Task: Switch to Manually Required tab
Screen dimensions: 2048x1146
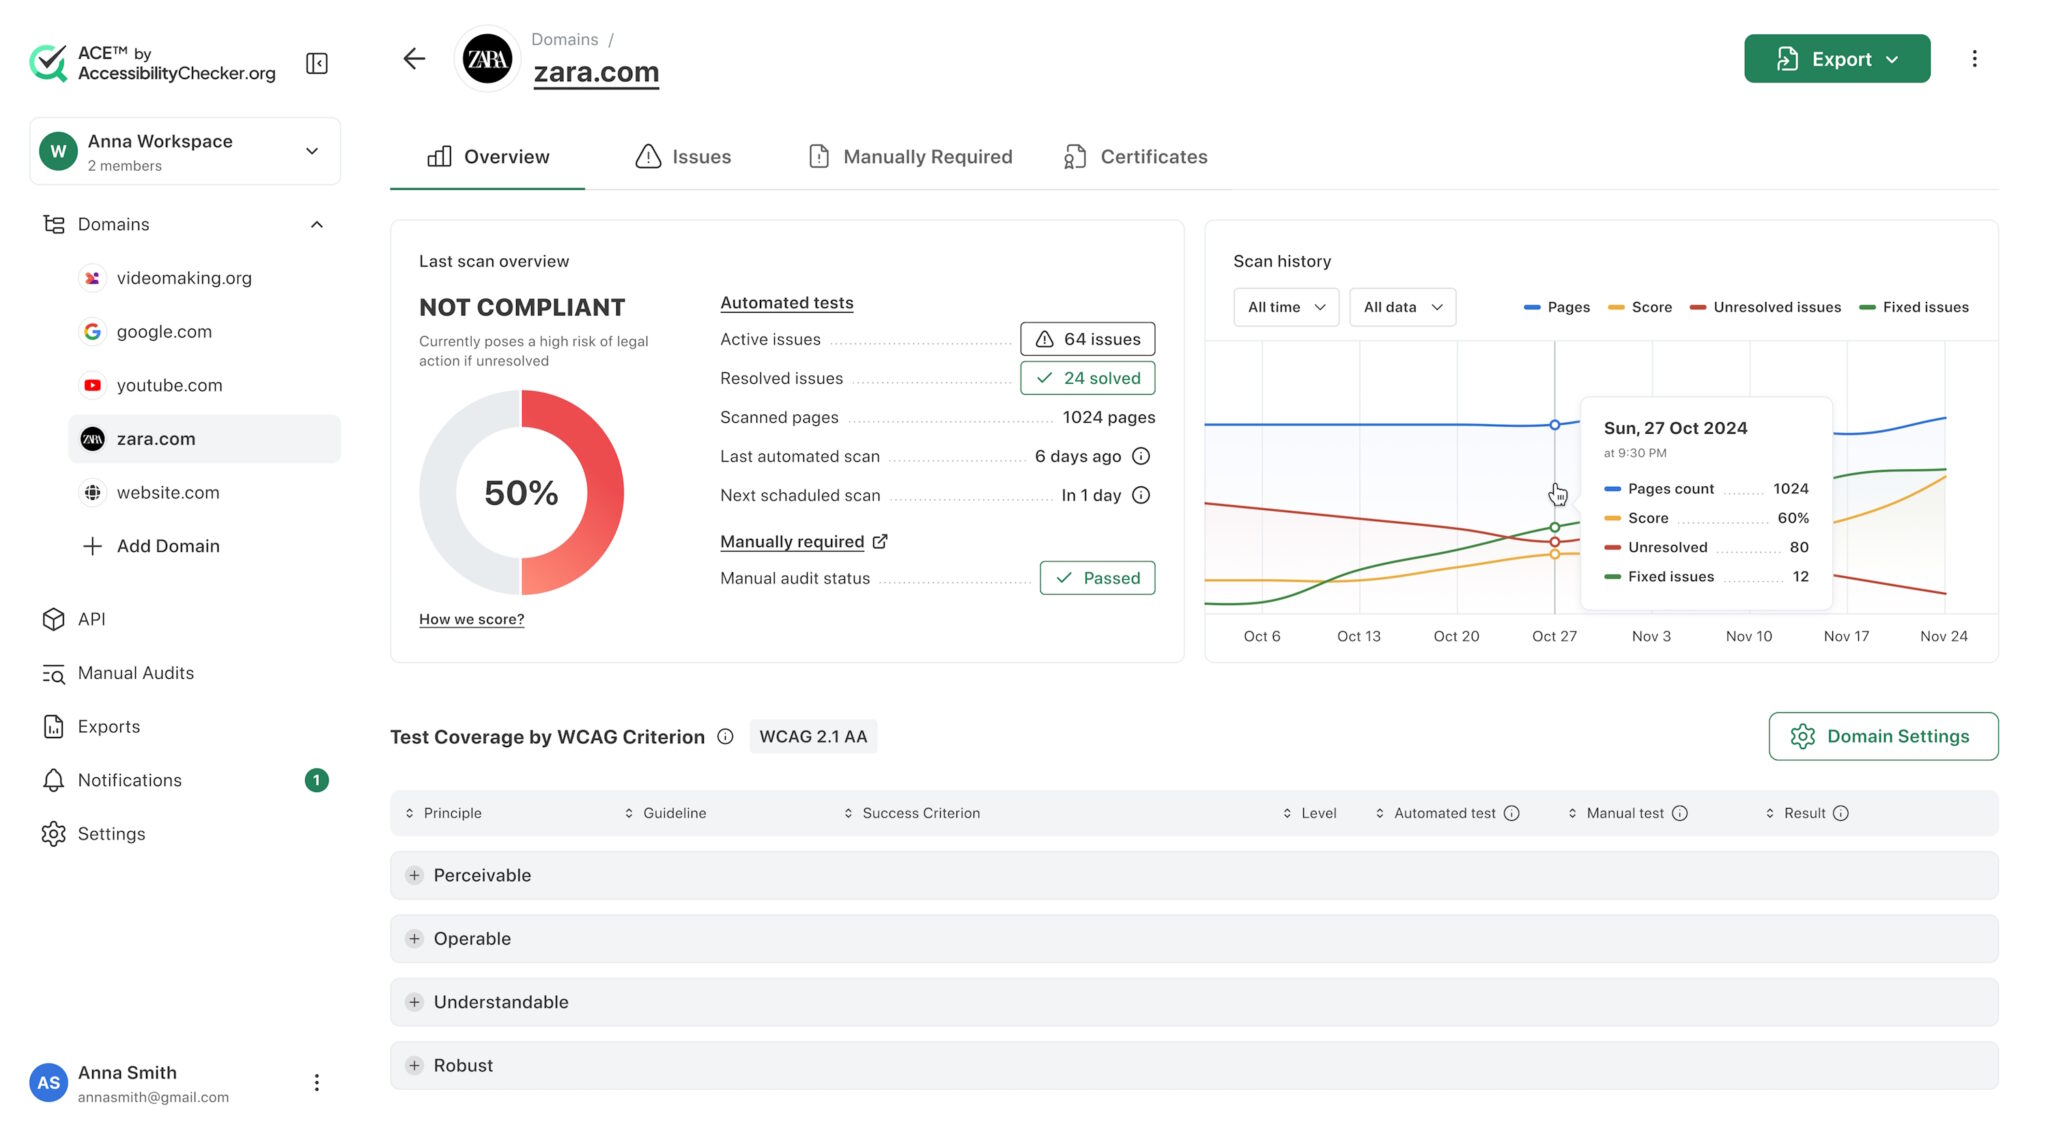Action: (910, 157)
